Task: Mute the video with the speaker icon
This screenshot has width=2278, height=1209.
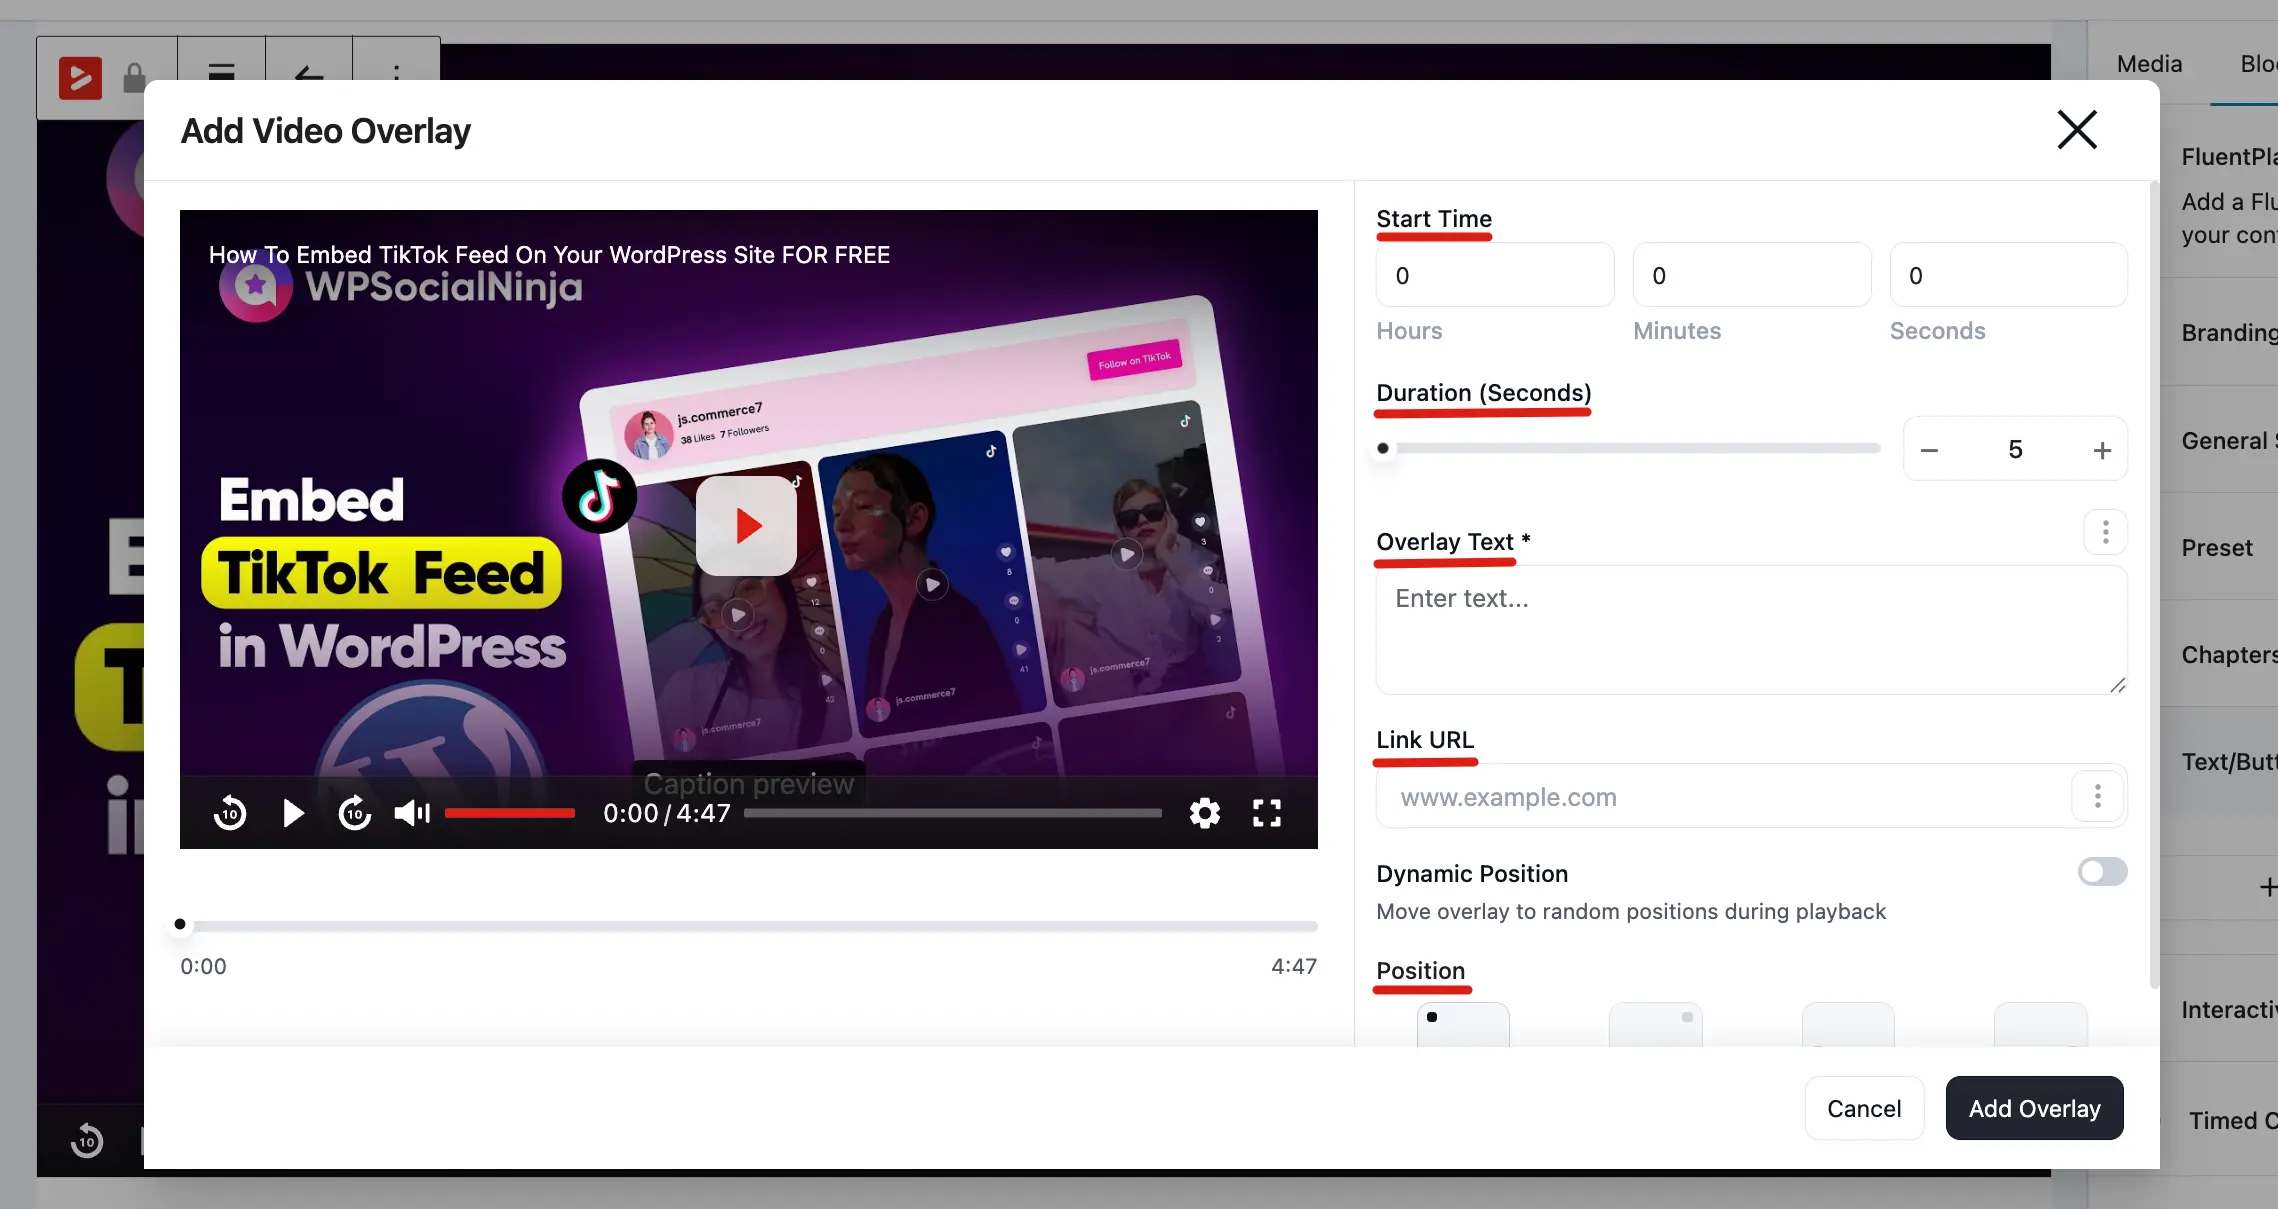Action: click(x=412, y=813)
